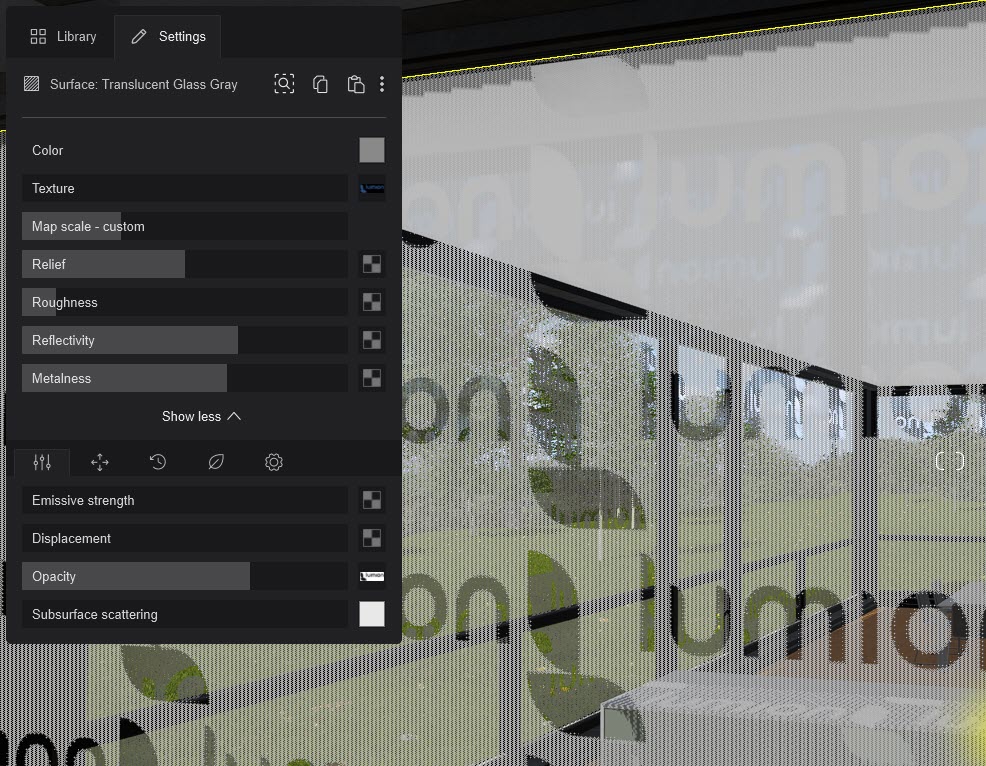986x766 pixels.
Task: Open the Reflectivity map checker icon
Action: [372, 340]
